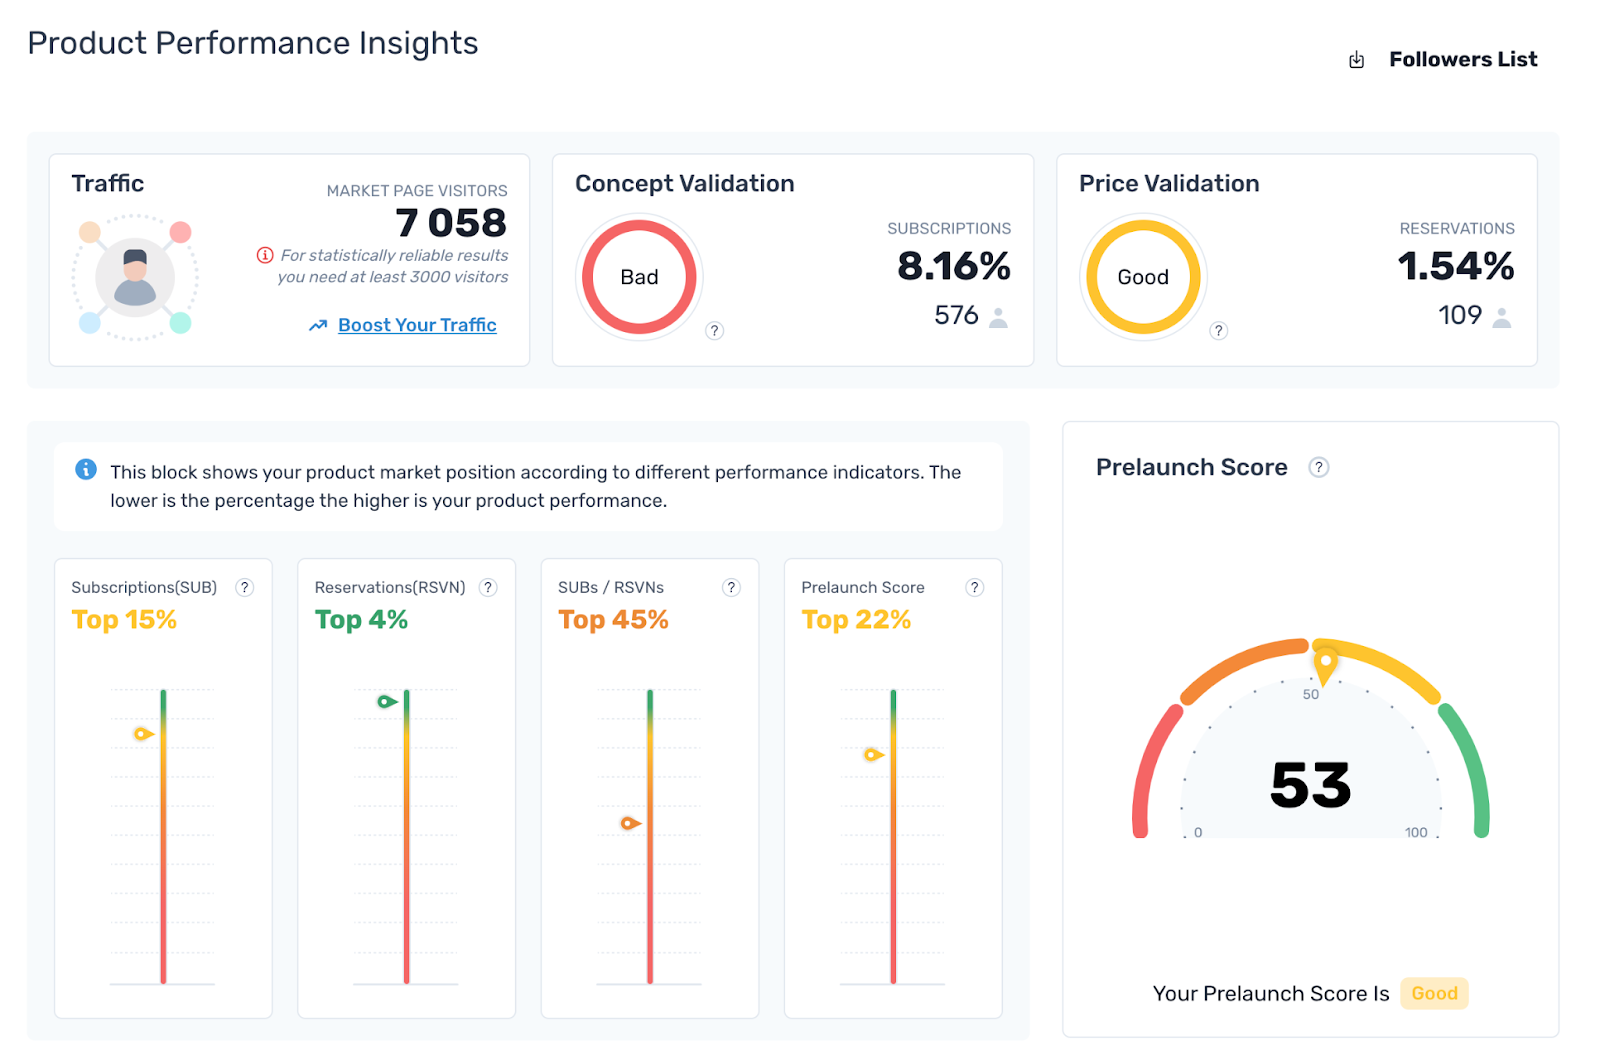Click the 109 reservations count
Image resolution: width=1600 pixels, height=1053 pixels.
click(x=1460, y=315)
